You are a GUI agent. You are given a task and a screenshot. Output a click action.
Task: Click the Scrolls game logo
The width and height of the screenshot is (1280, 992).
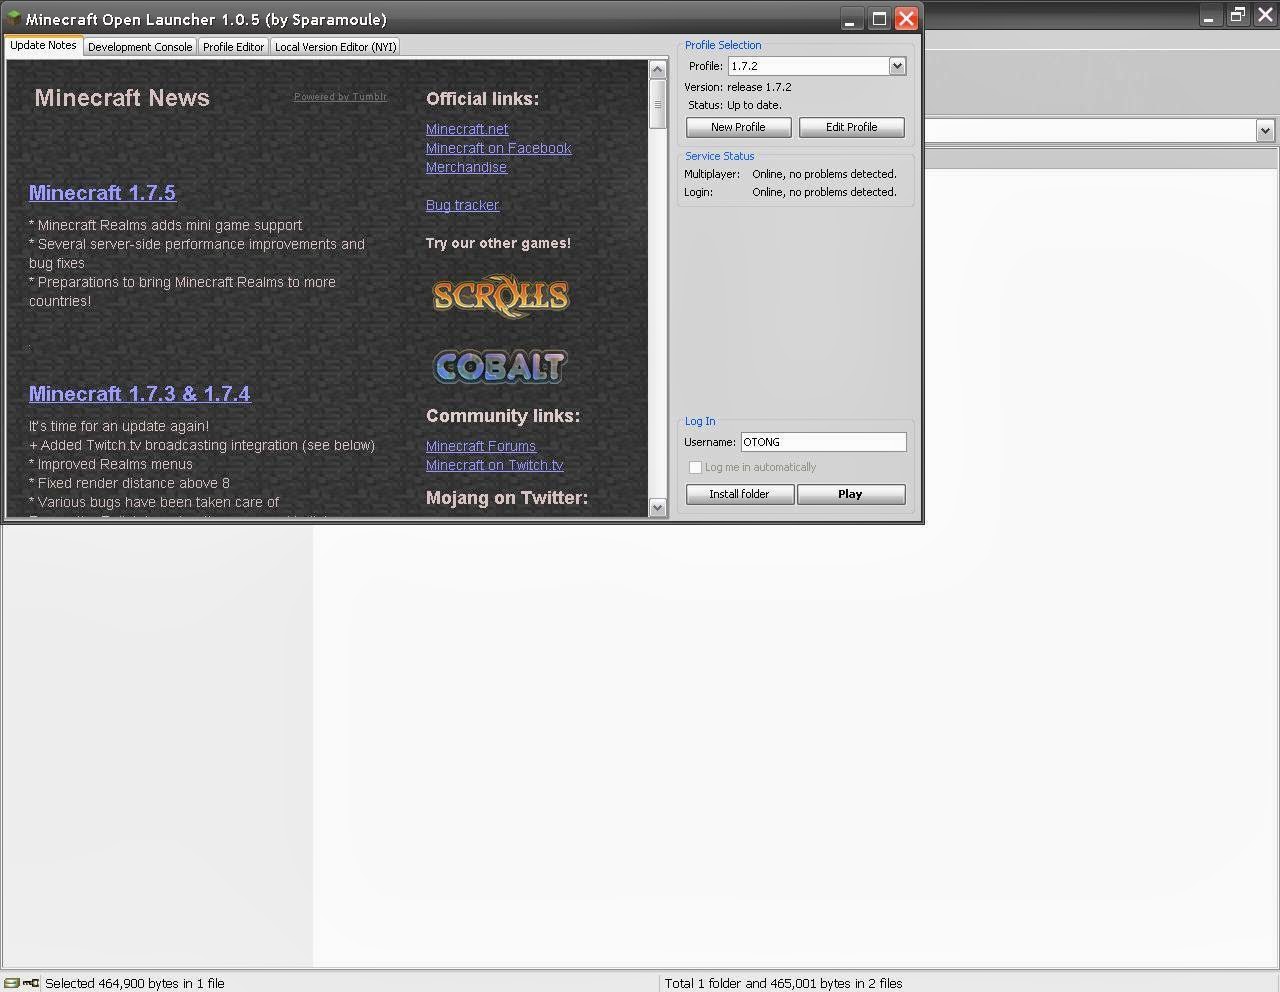coord(499,295)
